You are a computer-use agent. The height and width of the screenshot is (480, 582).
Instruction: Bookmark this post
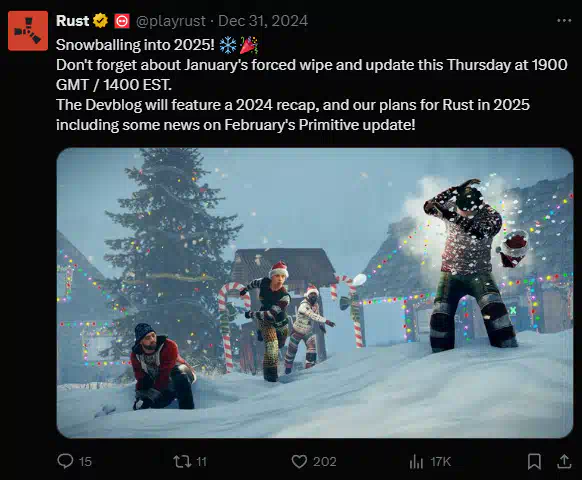(x=534, y=461)
